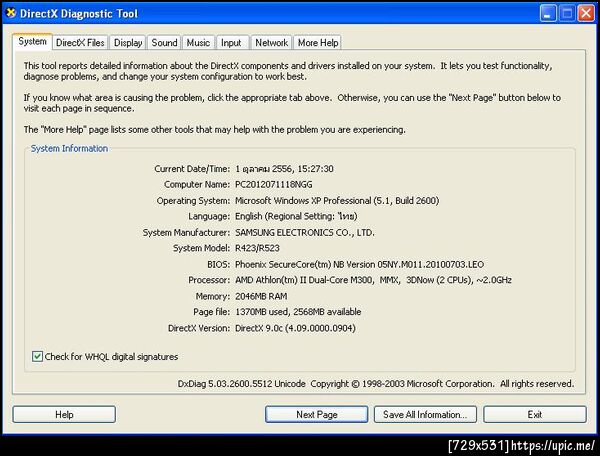Open the Music tab

pyautogui.click(x=198, y=42)
